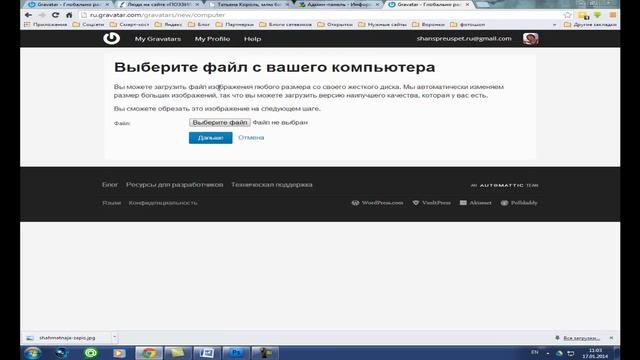Open the My Profile menu

212,39
